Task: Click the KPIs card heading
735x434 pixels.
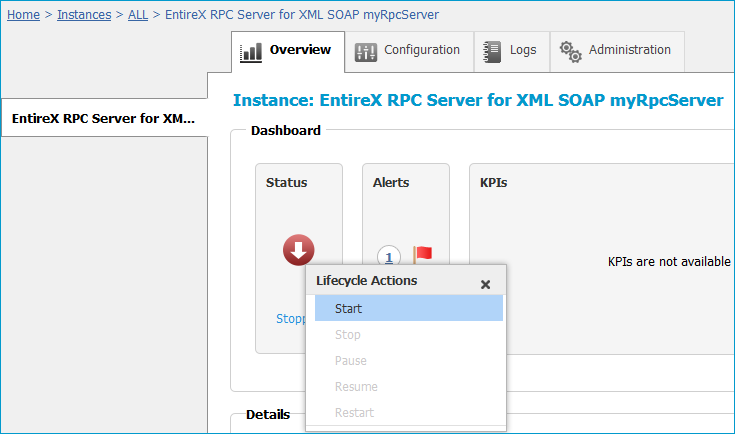Action: point(494,182)
